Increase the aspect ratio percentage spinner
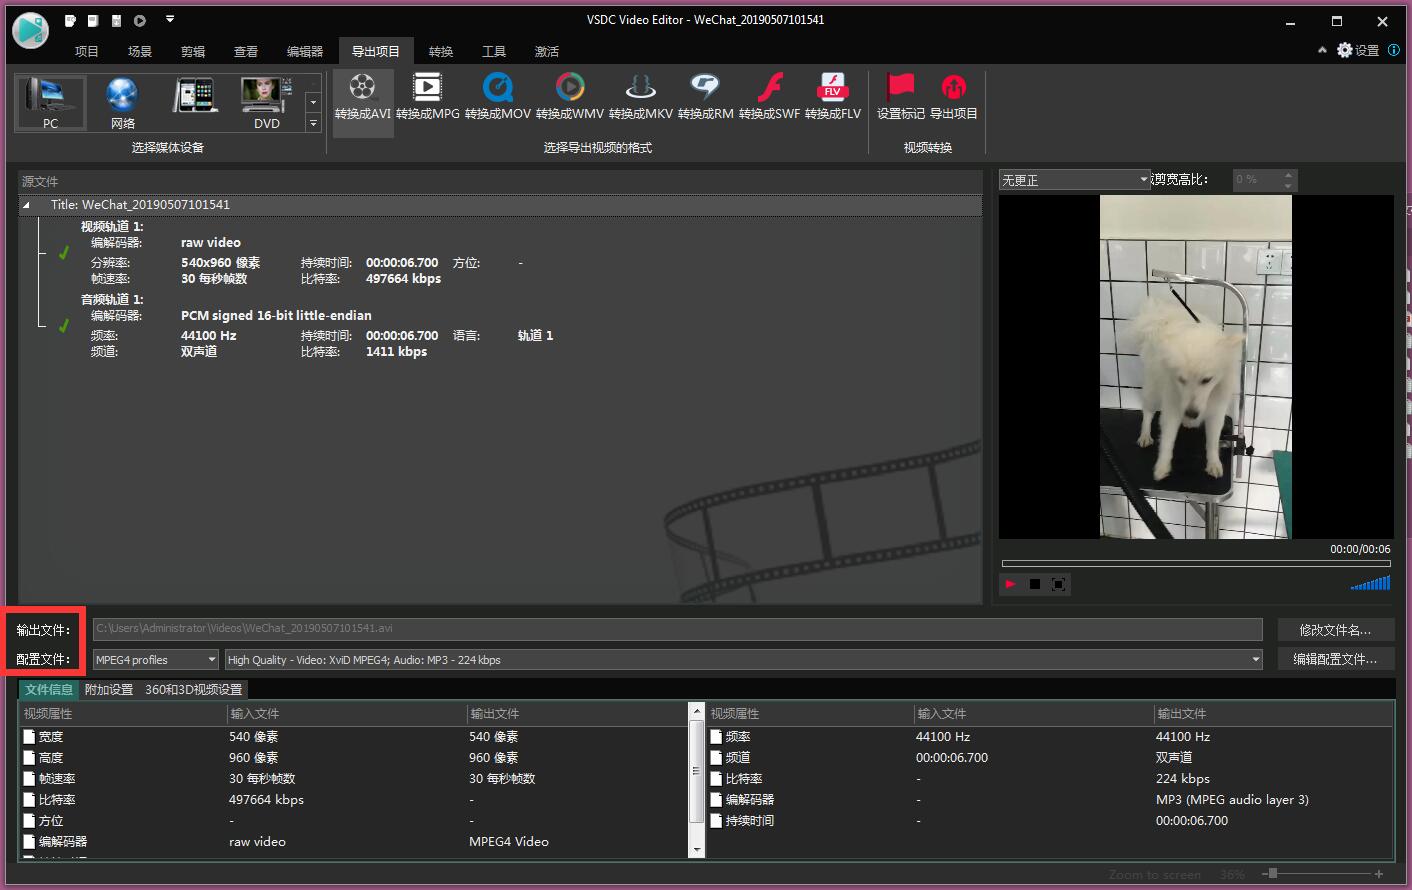This screenshot has height=890, width=1412. coord(1288,175)
